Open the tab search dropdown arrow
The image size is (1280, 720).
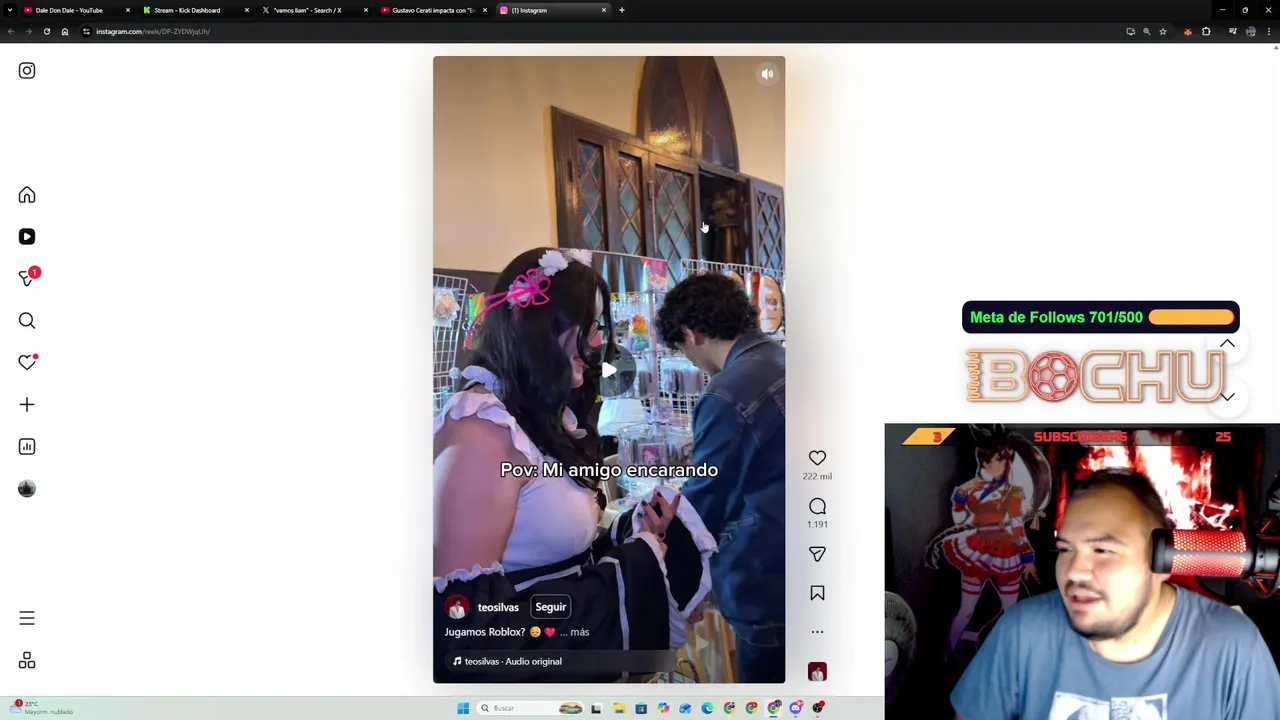pyautogui.click(x=10, y=10)
